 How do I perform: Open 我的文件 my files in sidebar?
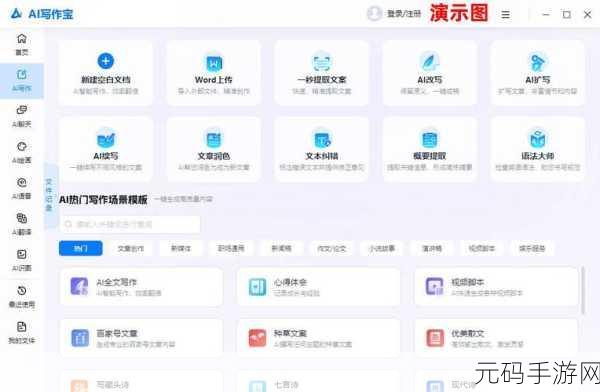22,333
